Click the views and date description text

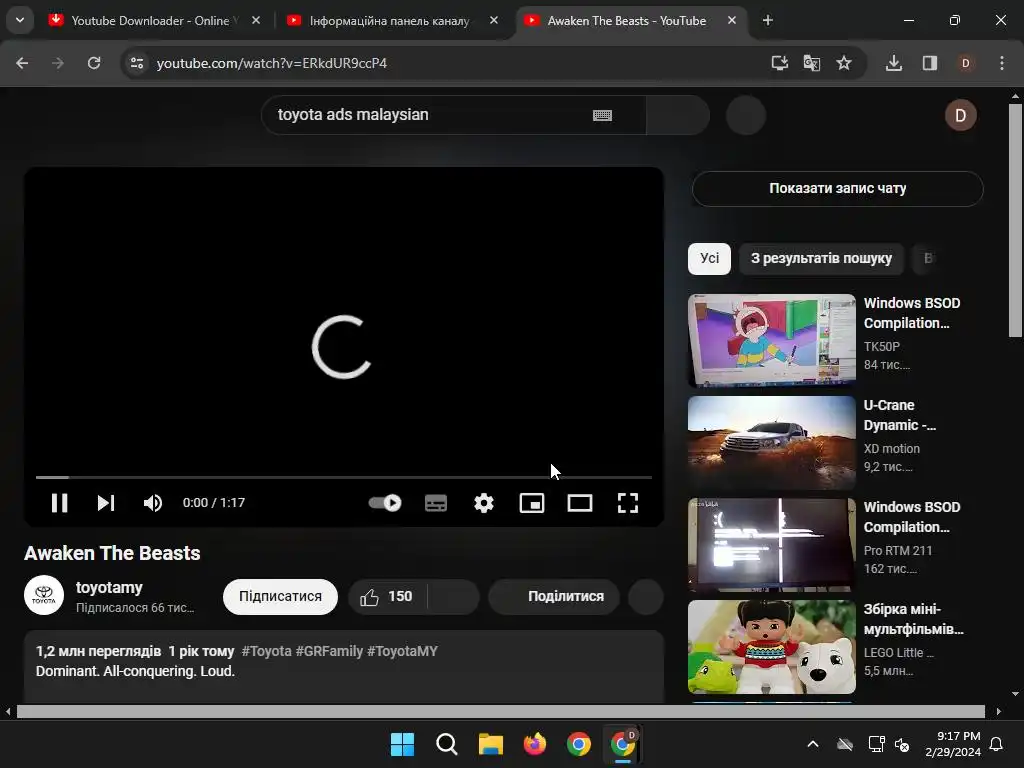pyautogui.click(x=135, y=651)
